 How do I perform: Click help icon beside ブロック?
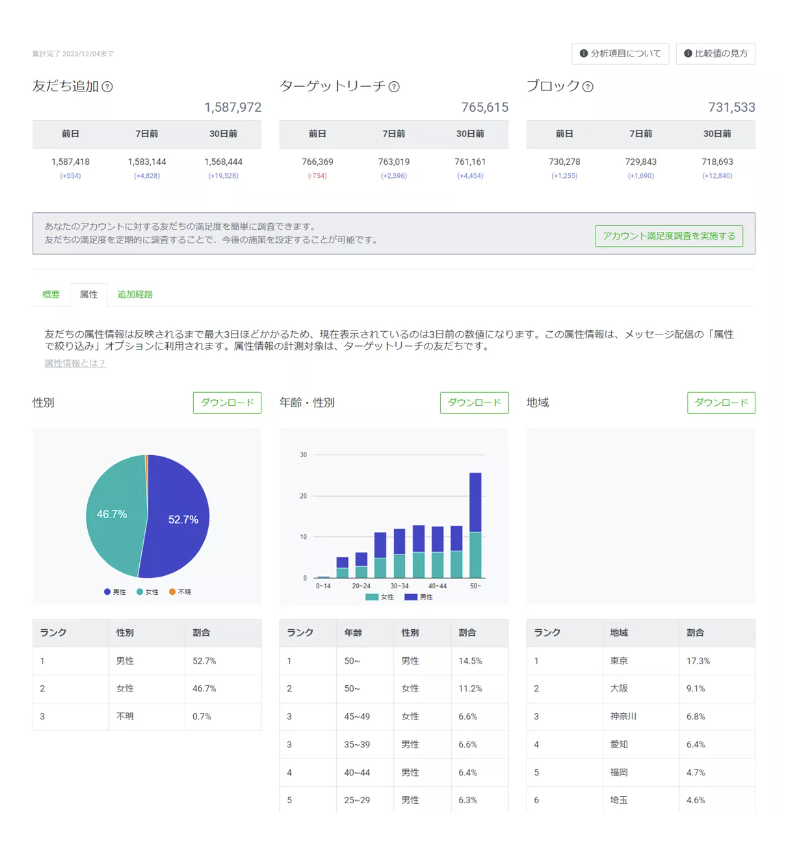[588, 86]
